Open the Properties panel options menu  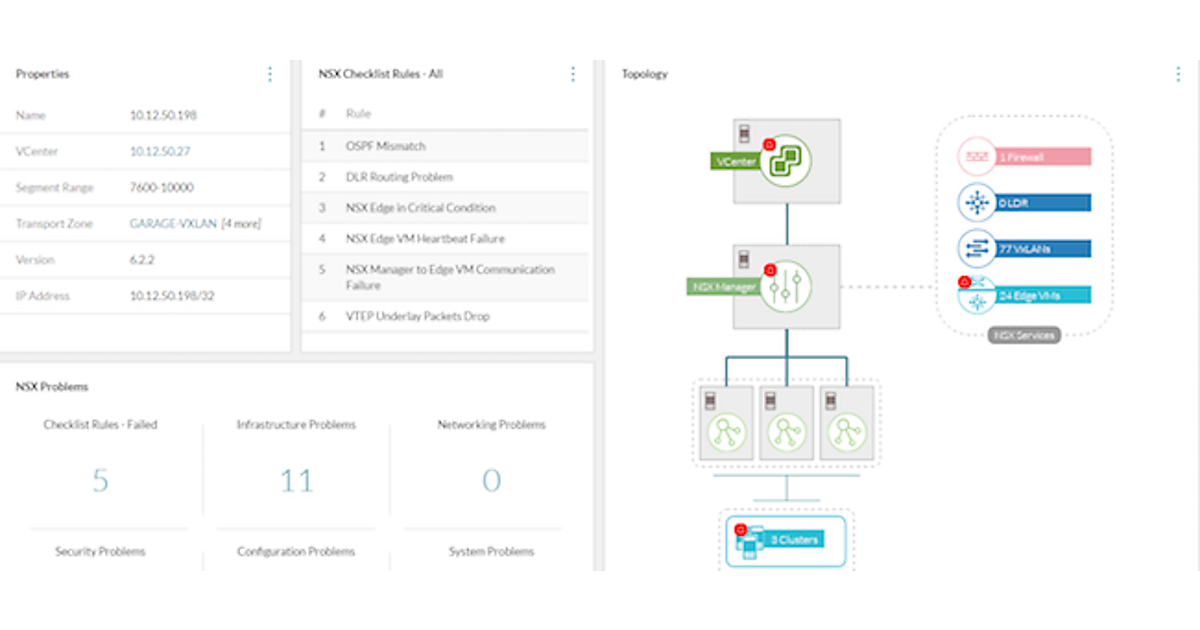tap(270, 74)
